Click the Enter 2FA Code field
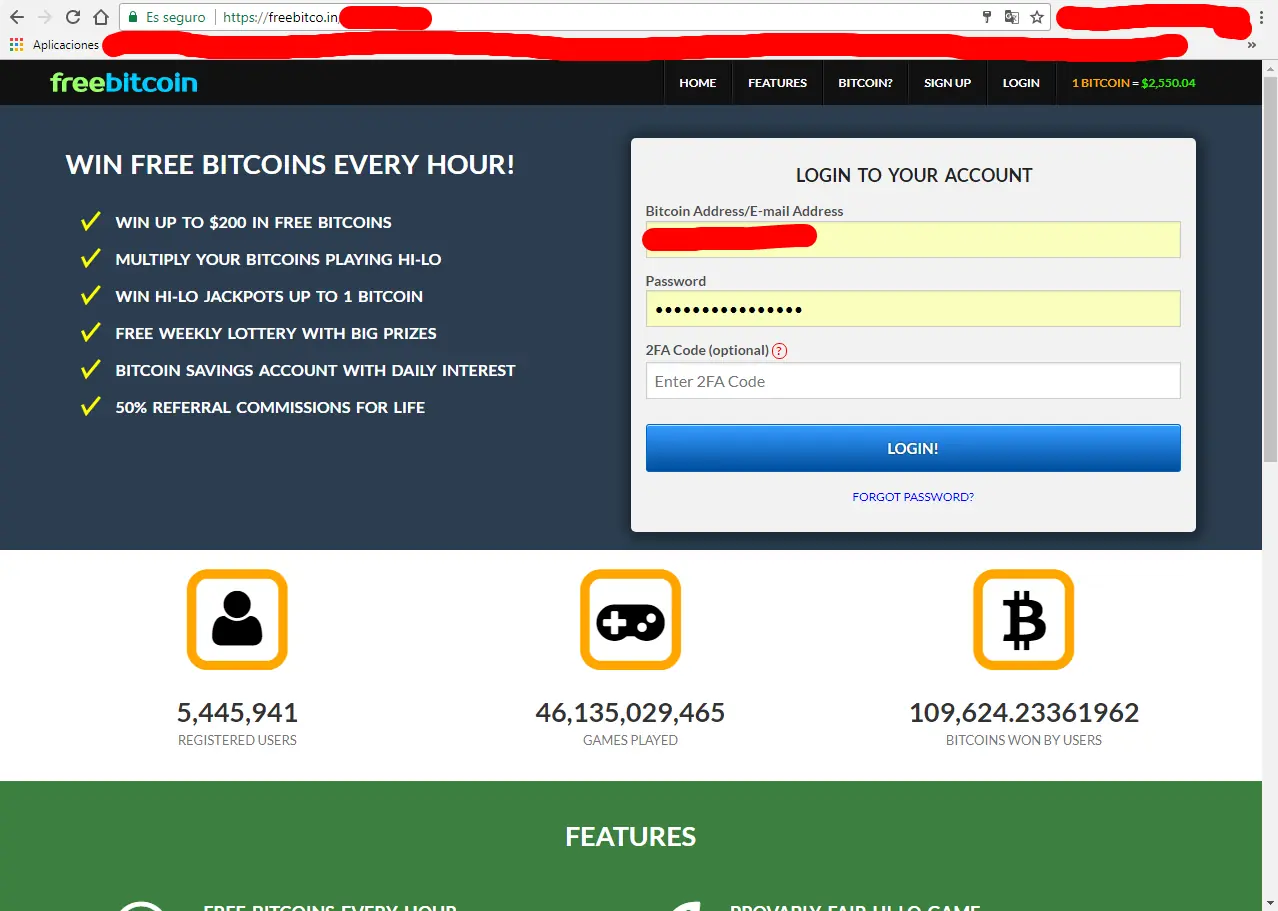Viewport: 1278px width, 911px height. [913, 381]
